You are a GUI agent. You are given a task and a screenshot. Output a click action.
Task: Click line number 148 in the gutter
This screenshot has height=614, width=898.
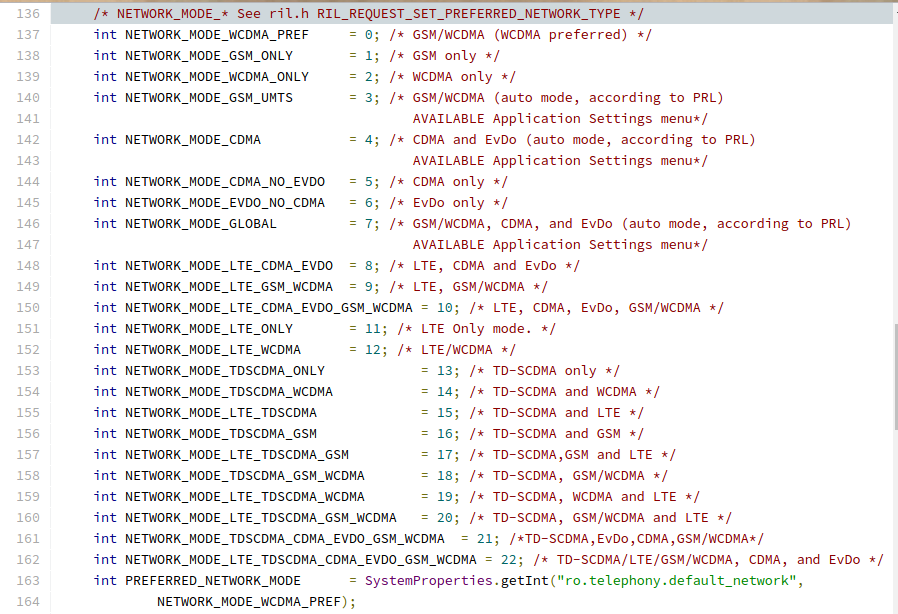[28, 266]
